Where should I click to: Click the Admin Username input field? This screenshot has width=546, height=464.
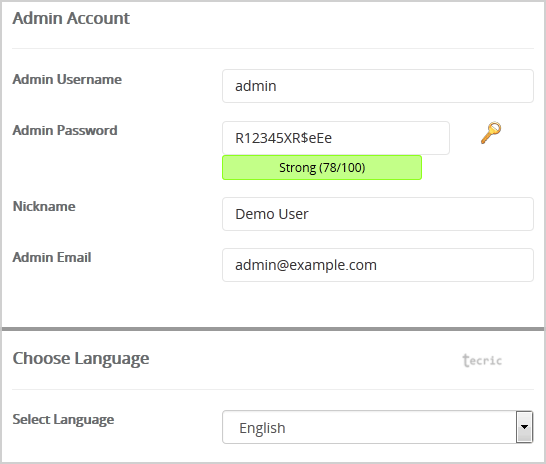tap(377, 86)
